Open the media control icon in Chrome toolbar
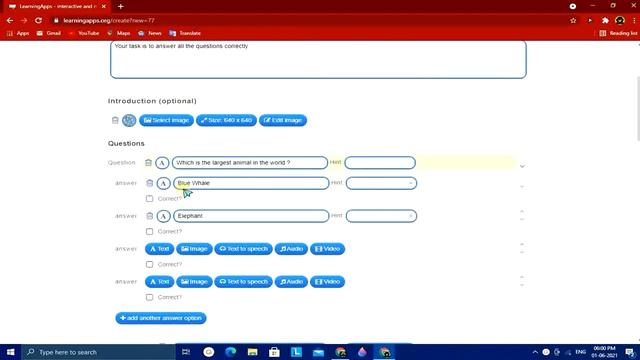 590,20
